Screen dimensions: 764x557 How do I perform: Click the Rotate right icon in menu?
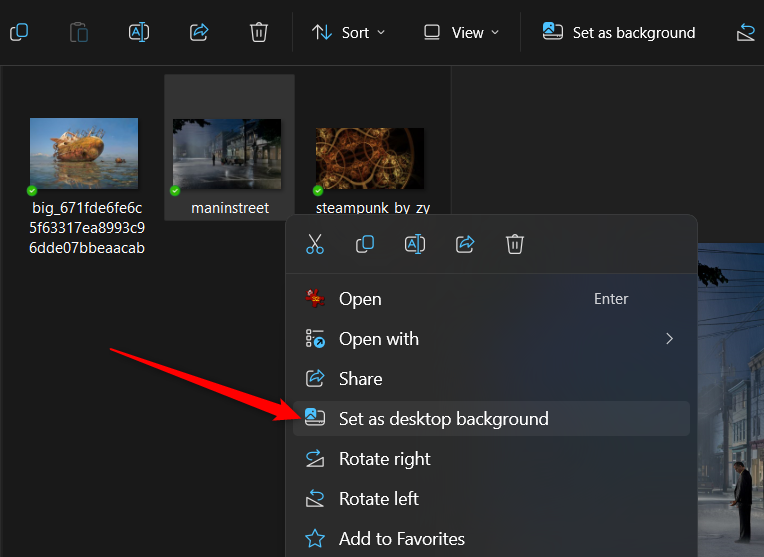coord(315,459)
